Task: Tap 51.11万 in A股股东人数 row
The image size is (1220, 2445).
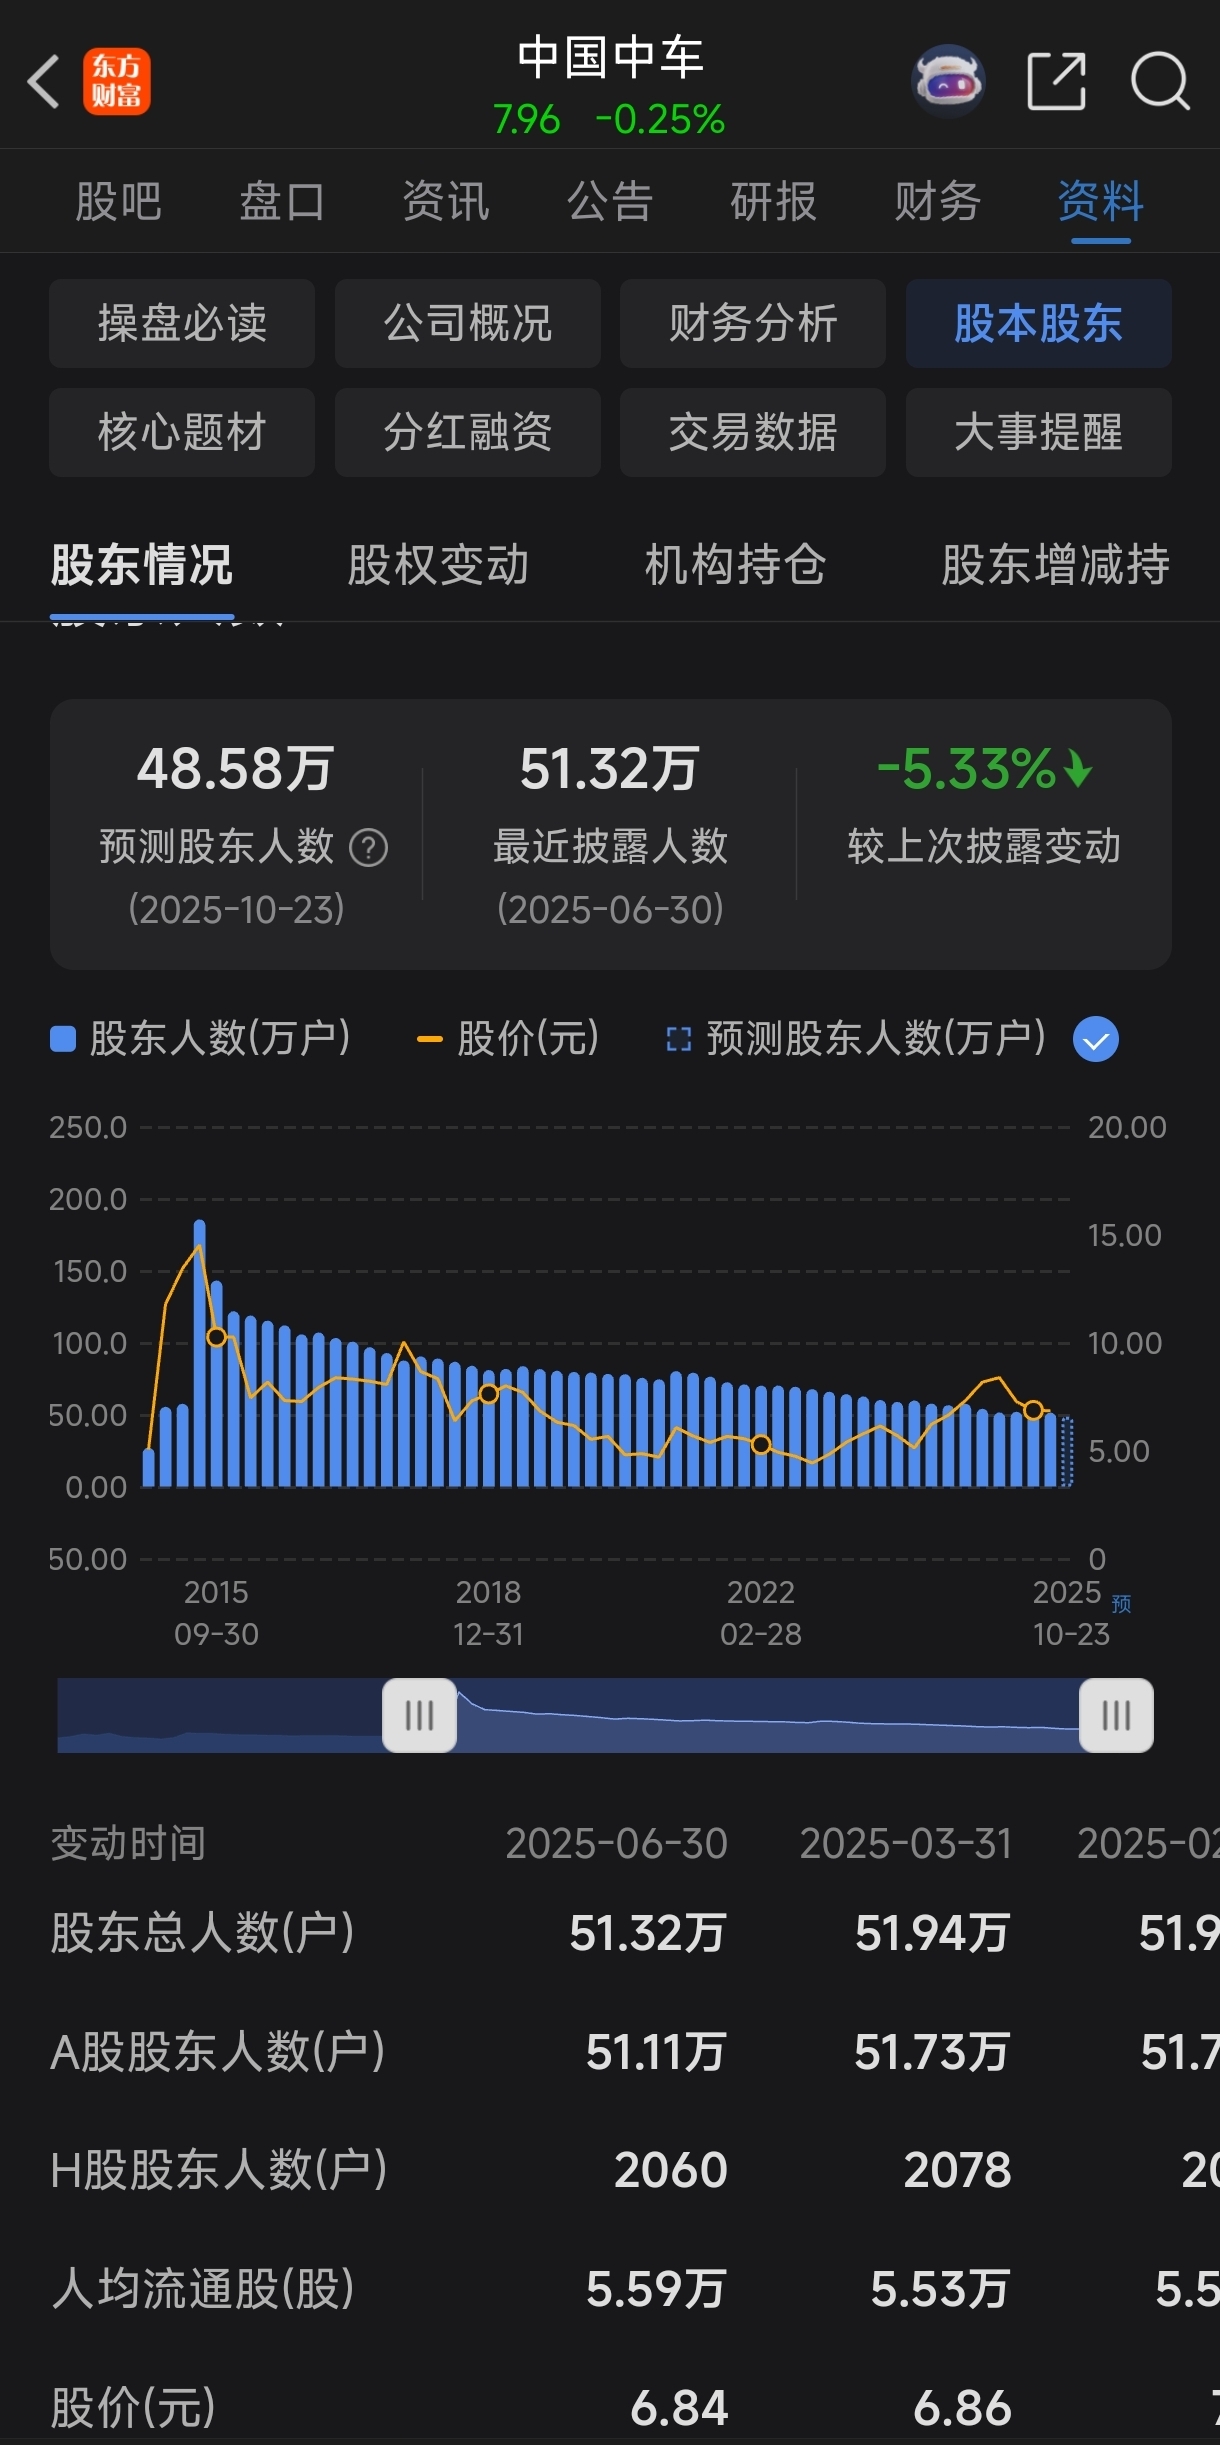Action: [x=656, y=2052]
